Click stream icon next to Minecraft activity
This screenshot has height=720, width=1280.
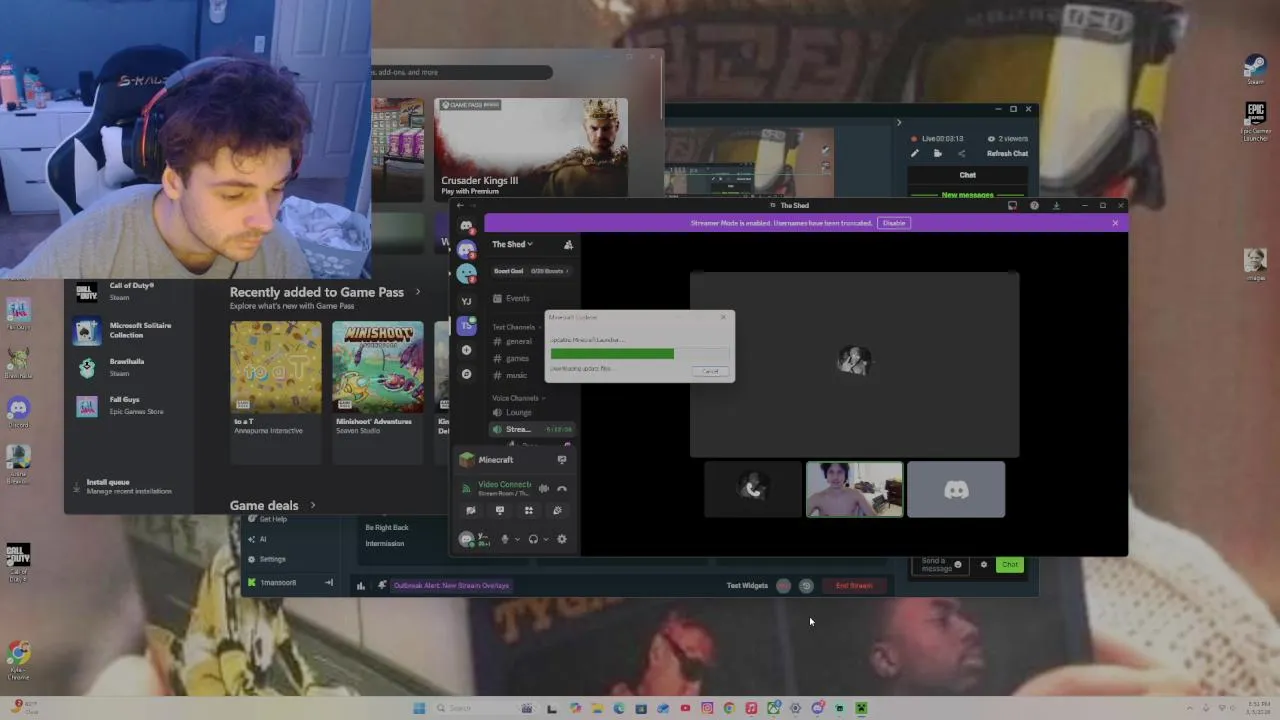(562, 460)
